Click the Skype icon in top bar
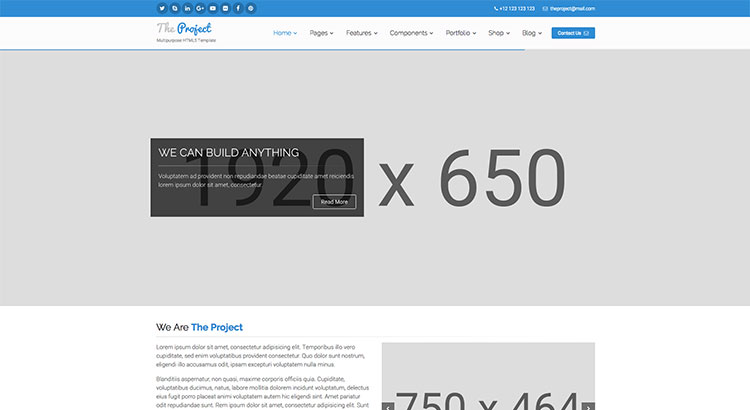Screen dimensions: 750x410 pyautogui.click(x=175, y=8)
